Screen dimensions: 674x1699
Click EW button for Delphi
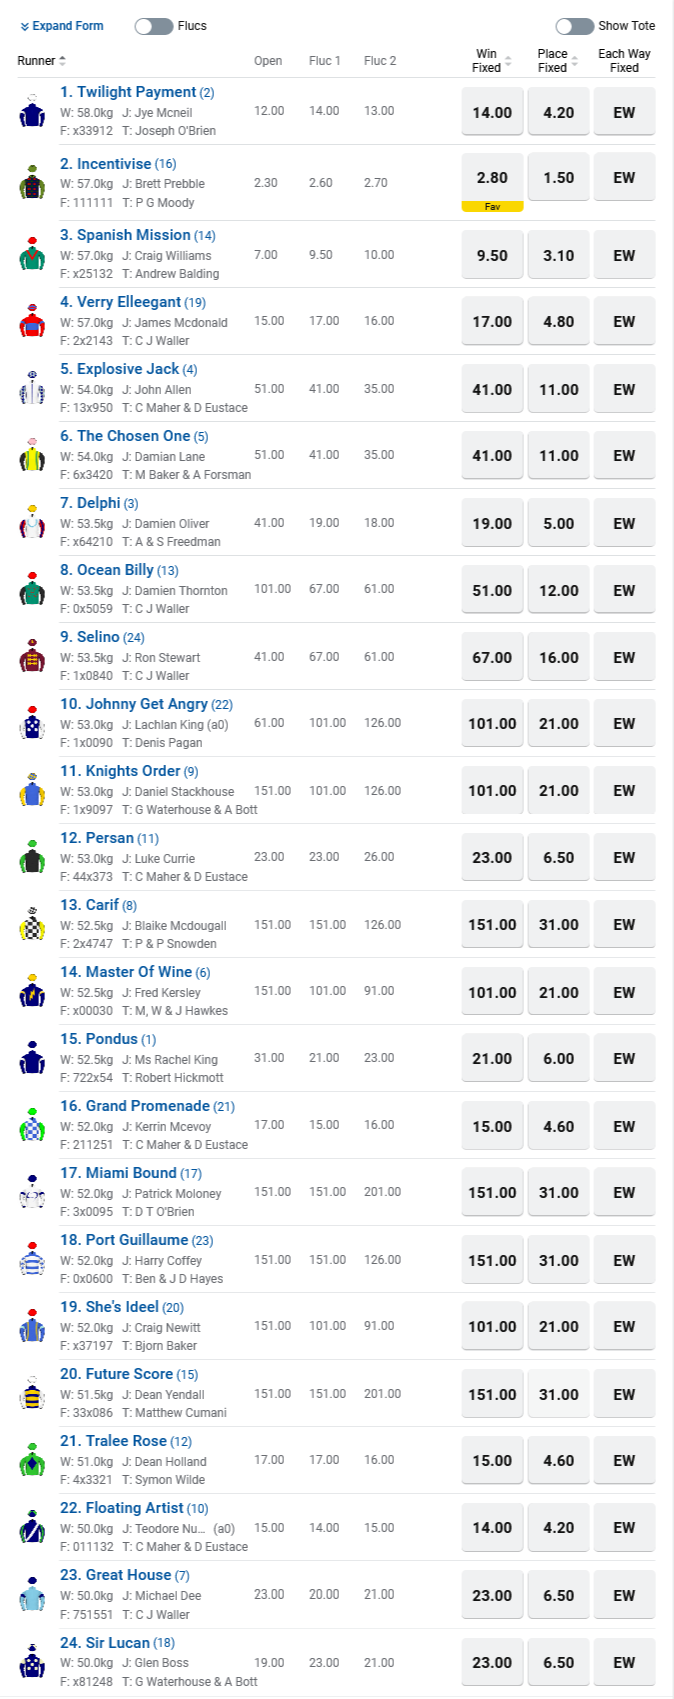(x=624, y=523)
